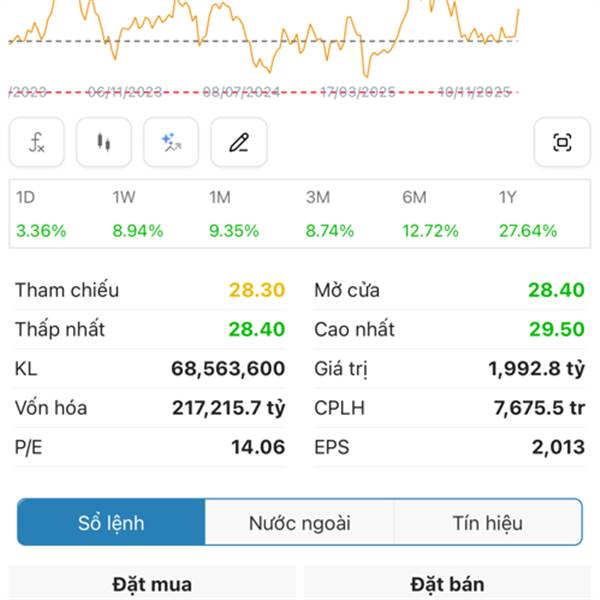Image resolution: width=600 pixels, height=600 pixels.
Task: Switch to the Sổ lệnh tab
Action: pyautogui.click(x=111, y=522)
